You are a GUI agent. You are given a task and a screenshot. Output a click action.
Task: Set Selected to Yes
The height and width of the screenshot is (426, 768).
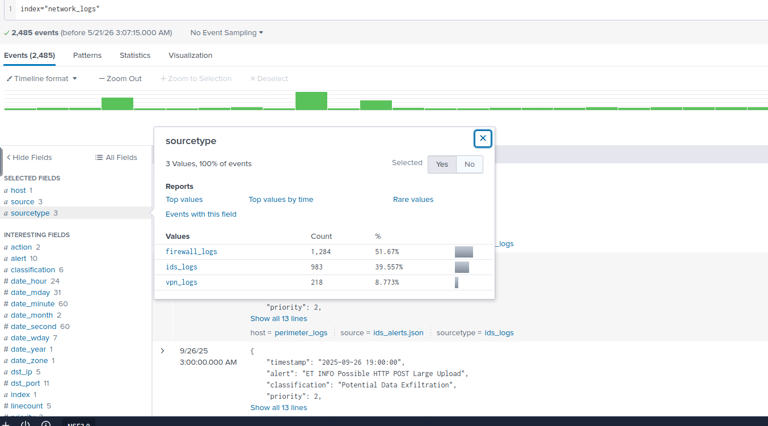[x=442, y=164]
